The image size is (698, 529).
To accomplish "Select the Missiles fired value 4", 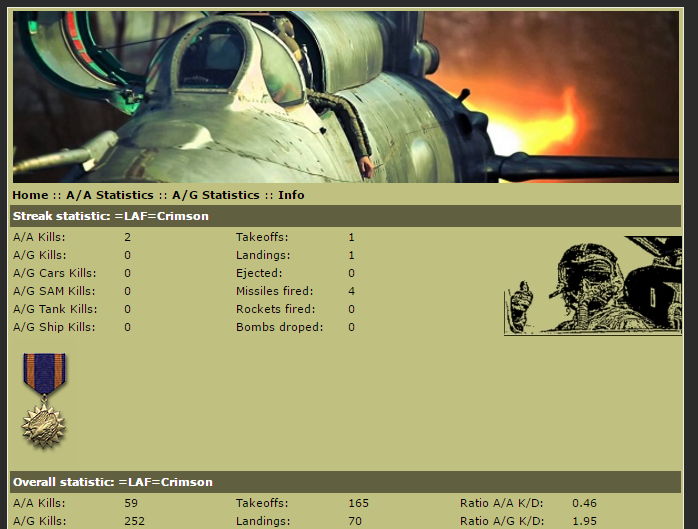I will point(352,291).
